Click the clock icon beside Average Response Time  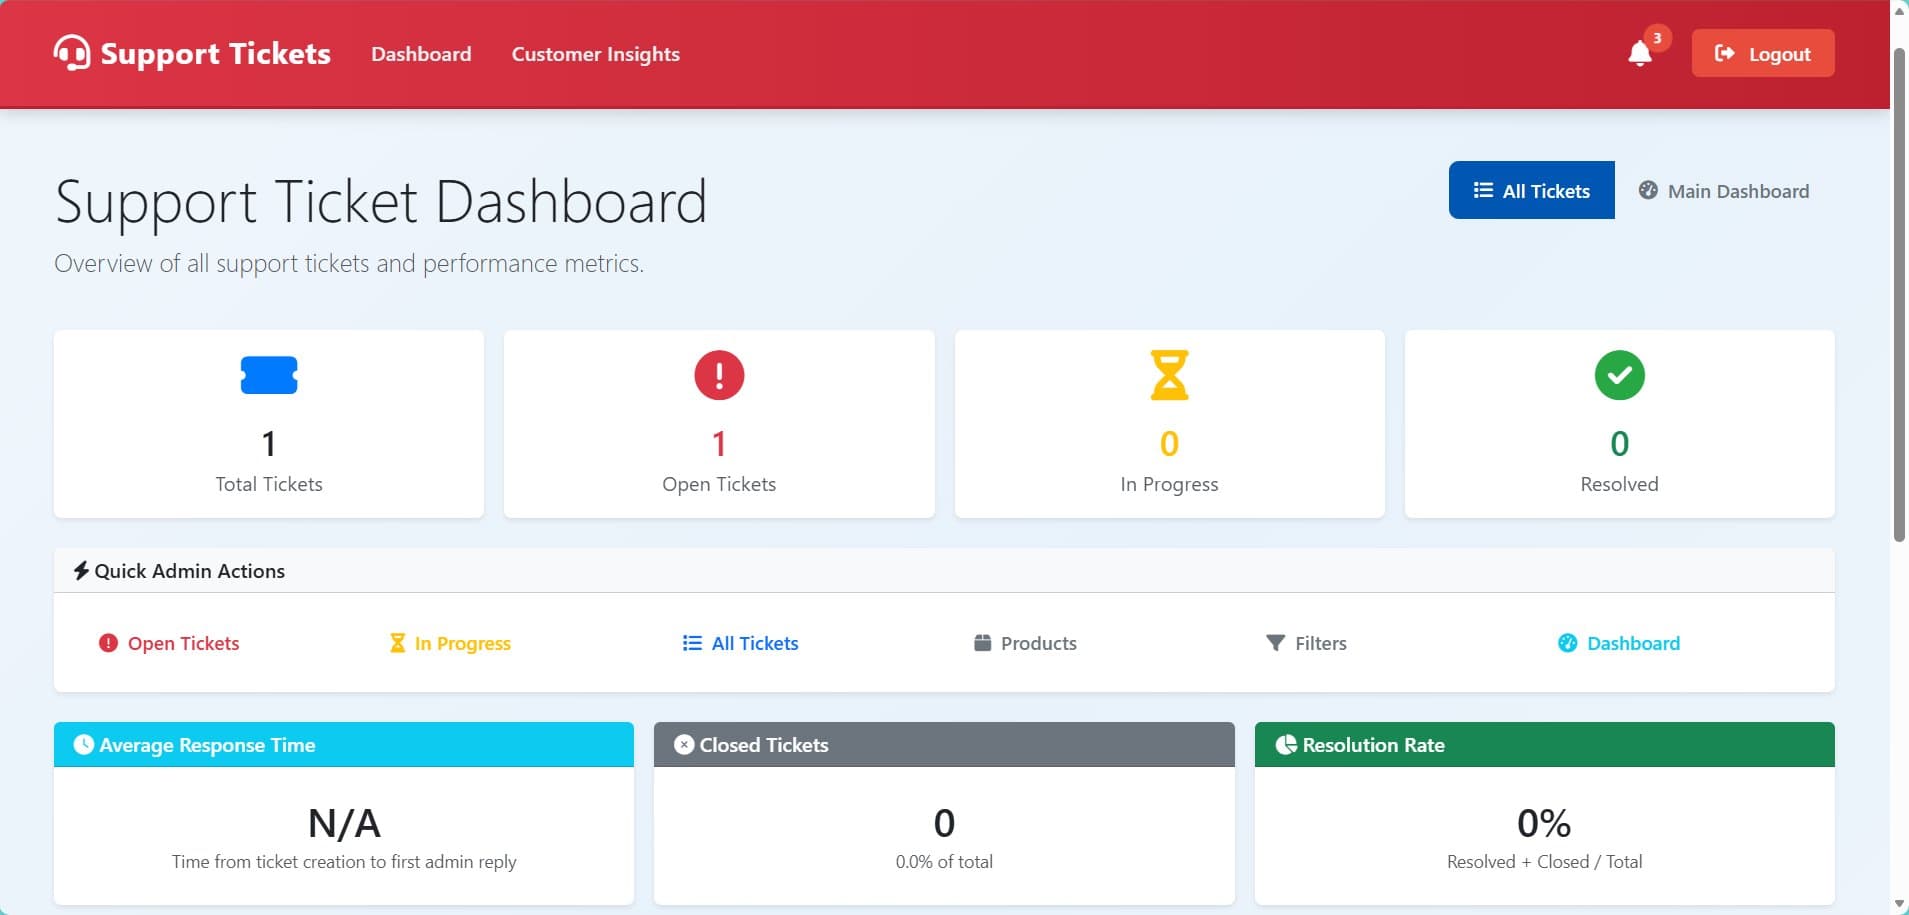point(84,744)
